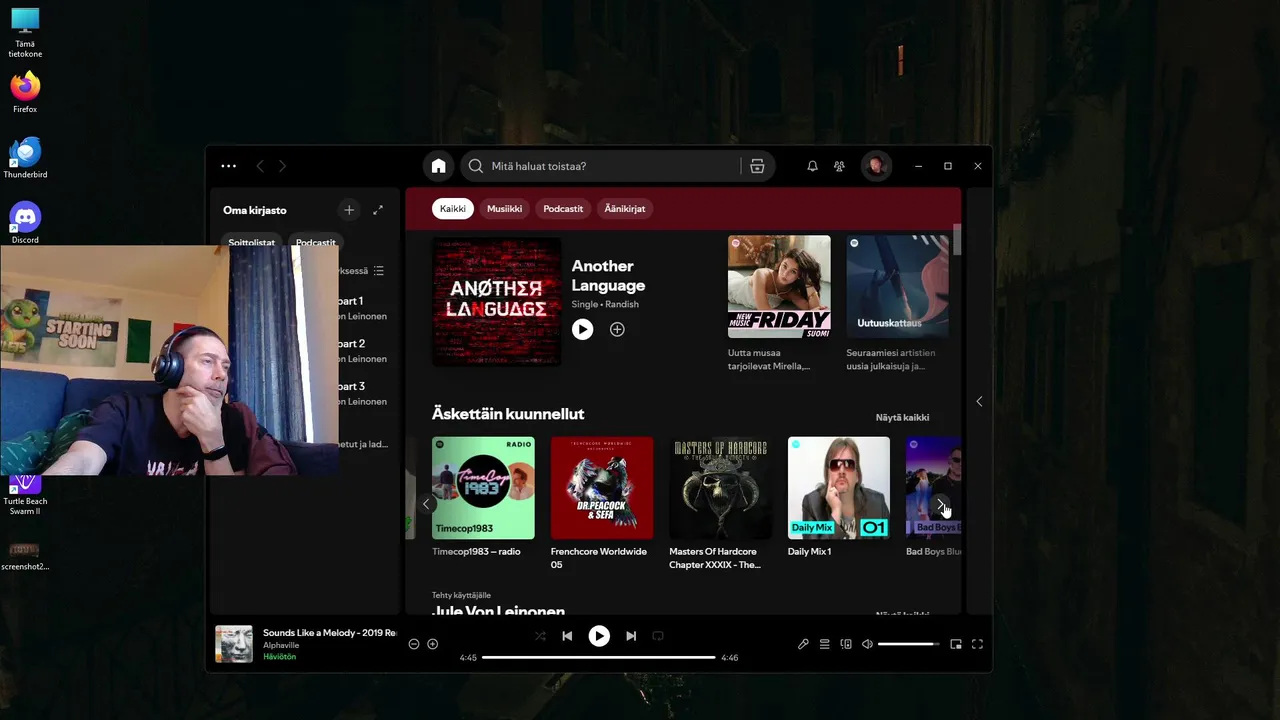Open the Firefox desktop shortcut
The height and width of the screenshot is (720, 1280).
[x=25, y=92]
